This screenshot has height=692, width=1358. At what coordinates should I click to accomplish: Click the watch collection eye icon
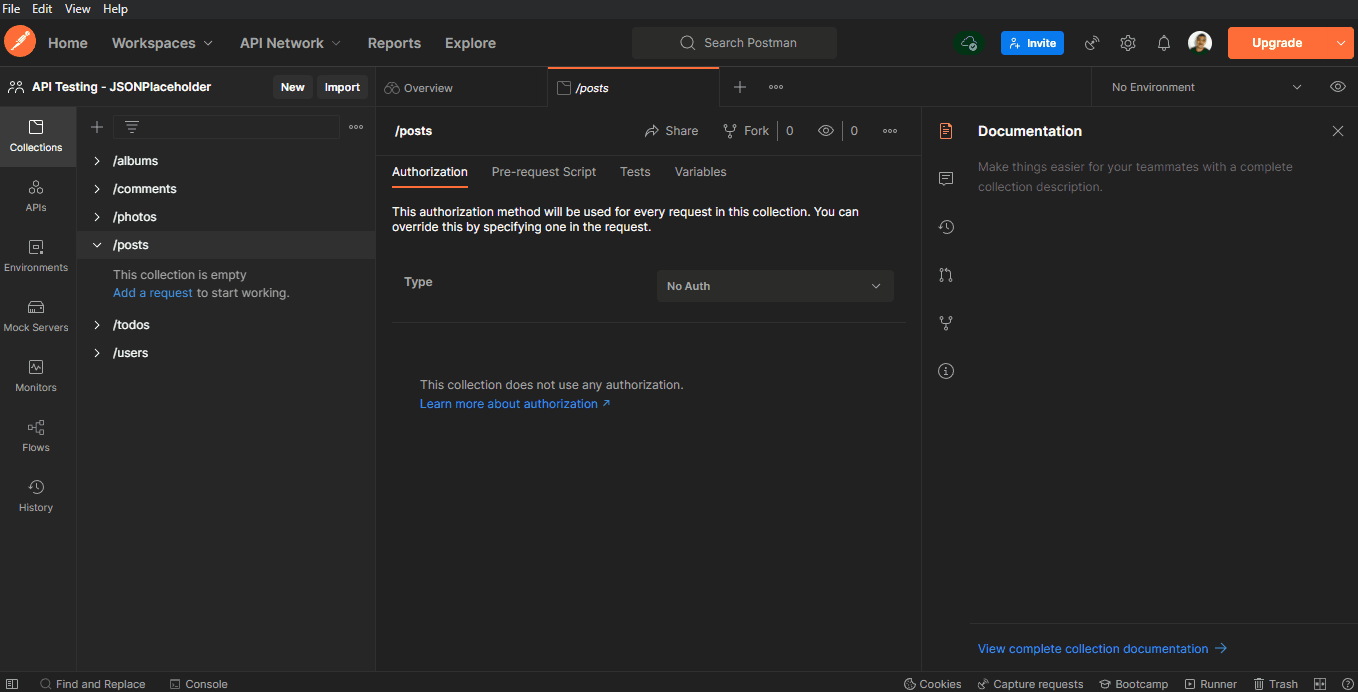point(826,131)
